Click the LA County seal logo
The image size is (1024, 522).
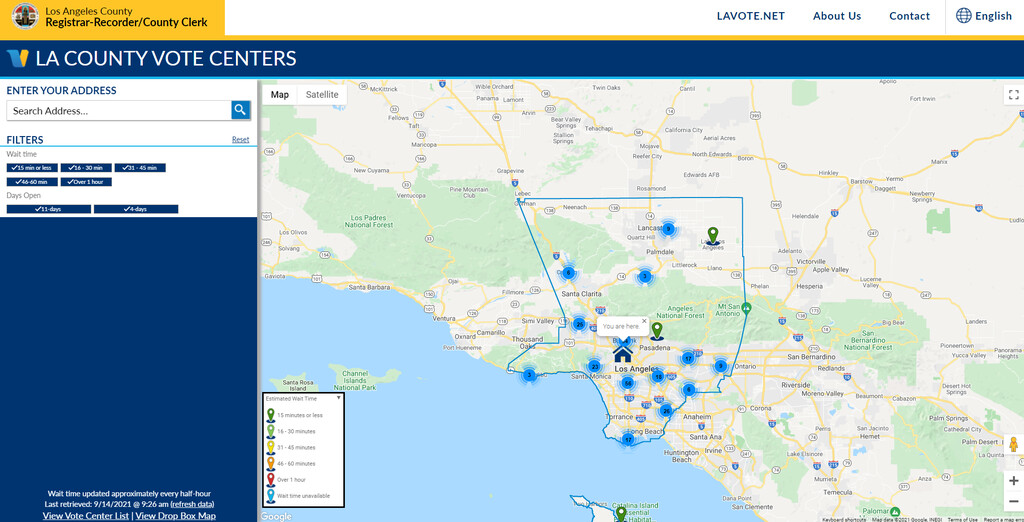click(25, 16)
